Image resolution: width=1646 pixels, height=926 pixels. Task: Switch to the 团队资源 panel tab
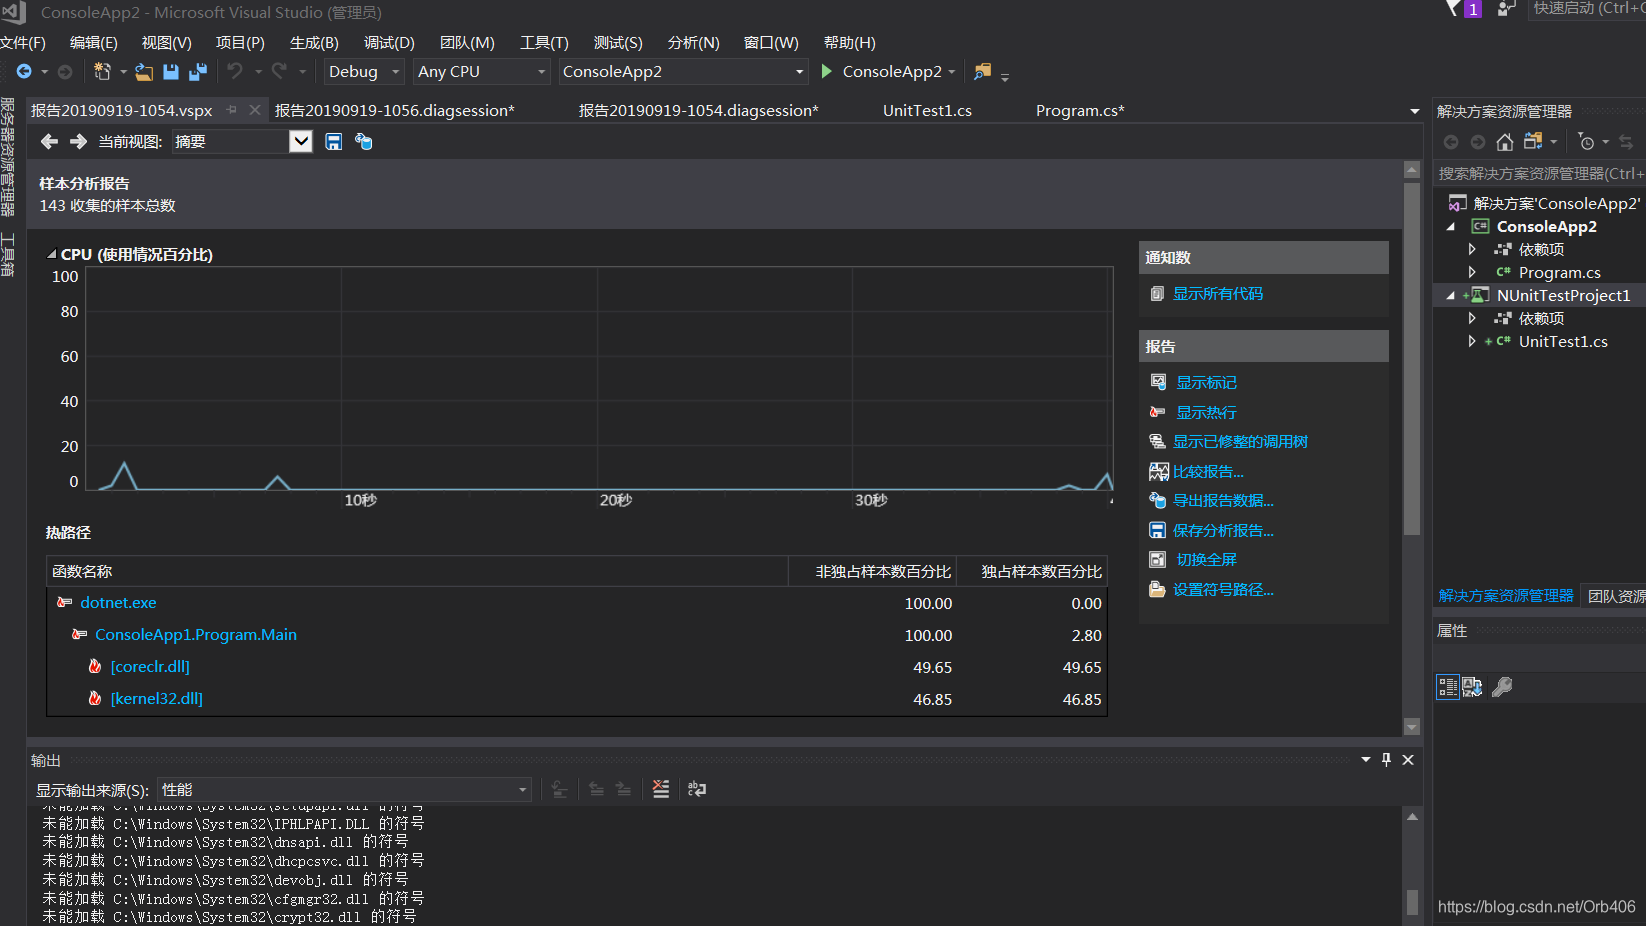coord(1616,596)
